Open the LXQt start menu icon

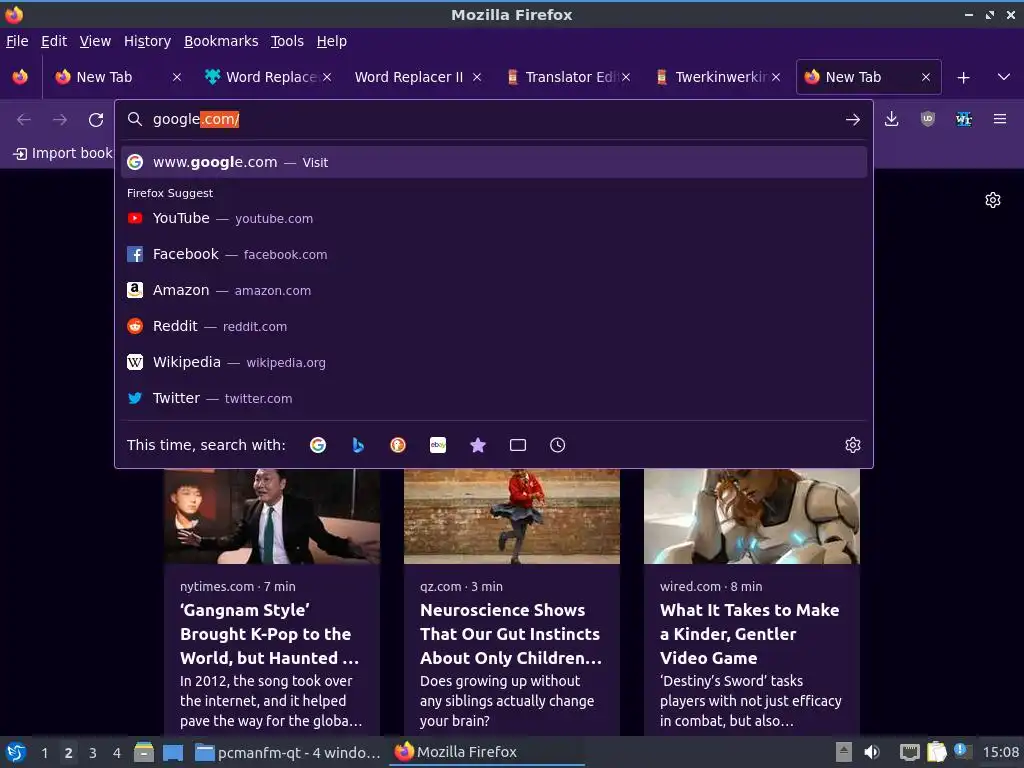pos(16,752)
